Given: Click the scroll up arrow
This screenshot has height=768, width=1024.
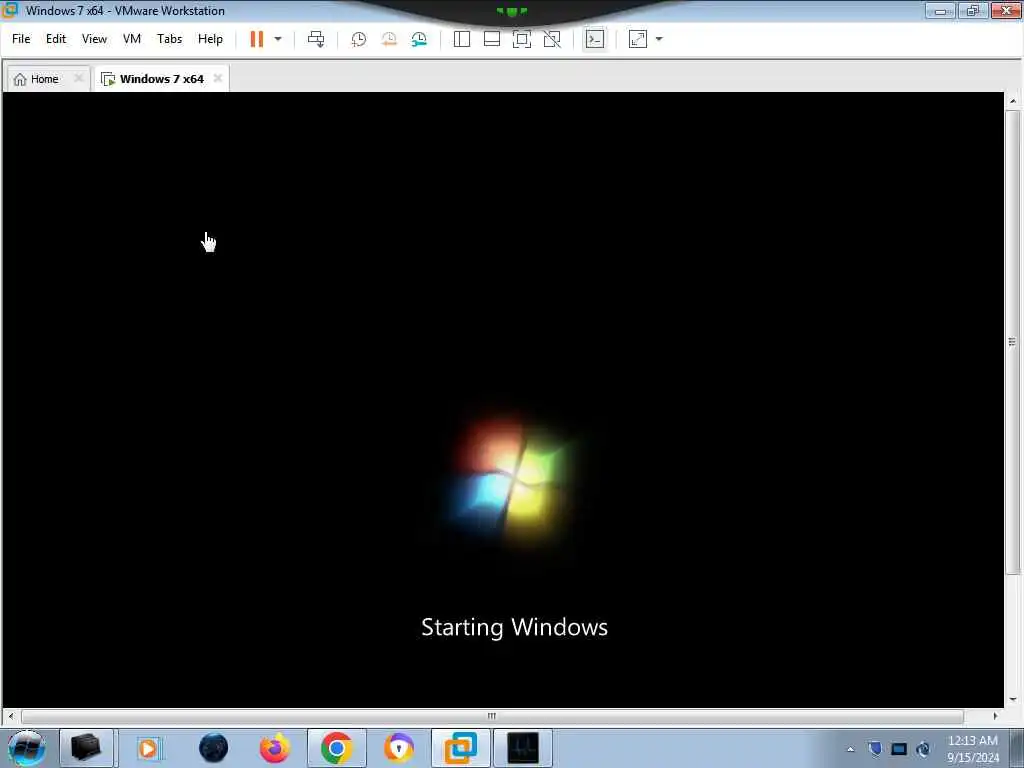Looking at the screenshot, I should pyautogui.click(x=1012, y=101).
